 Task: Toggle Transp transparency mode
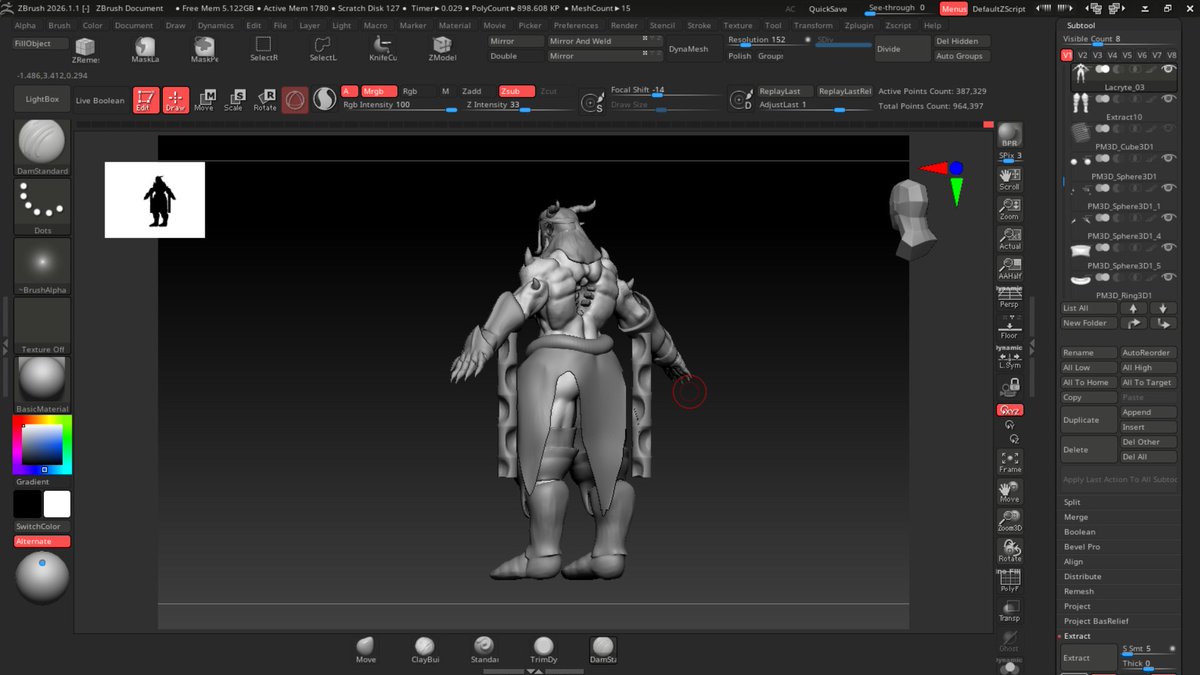pos(1010,611)
